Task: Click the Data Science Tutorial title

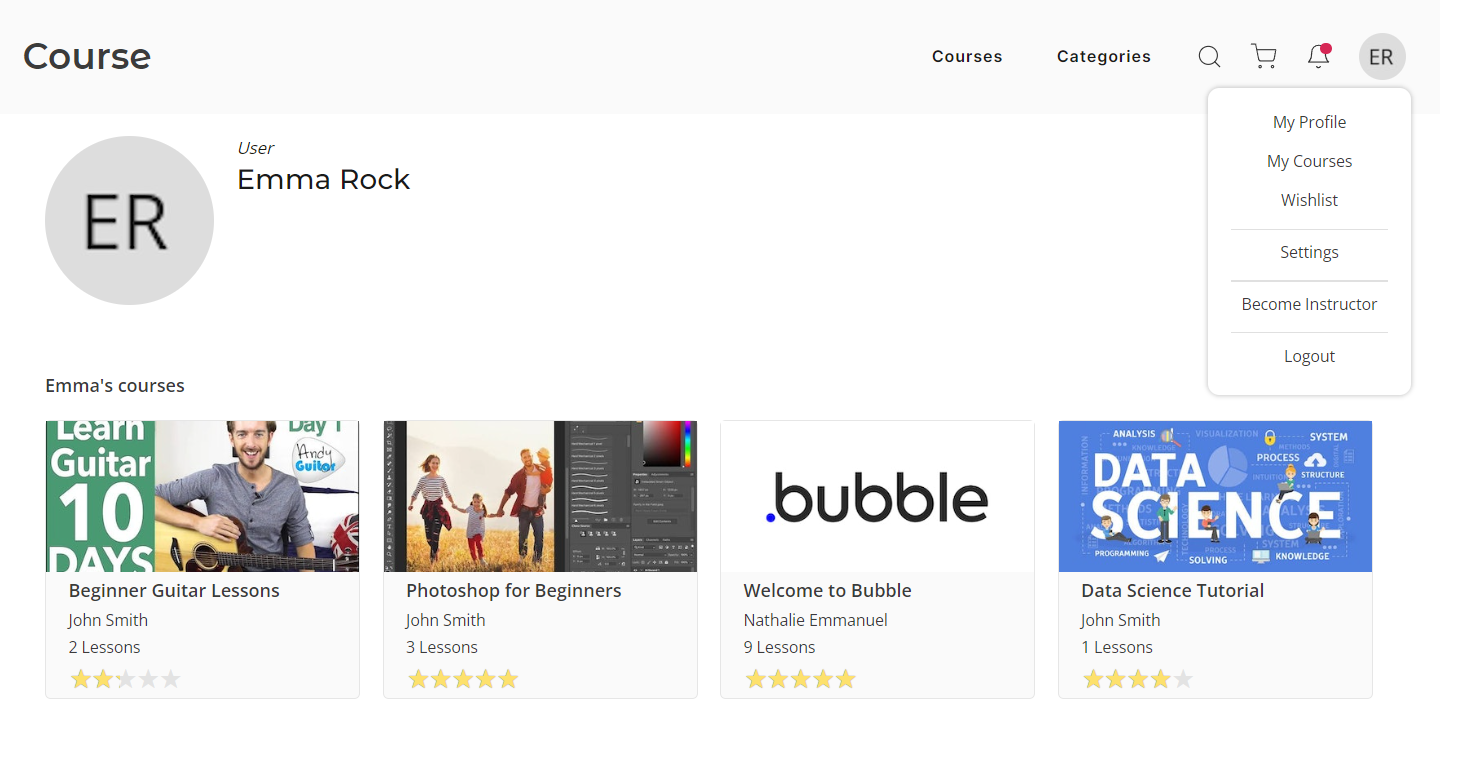Action: pos(1173,591)
